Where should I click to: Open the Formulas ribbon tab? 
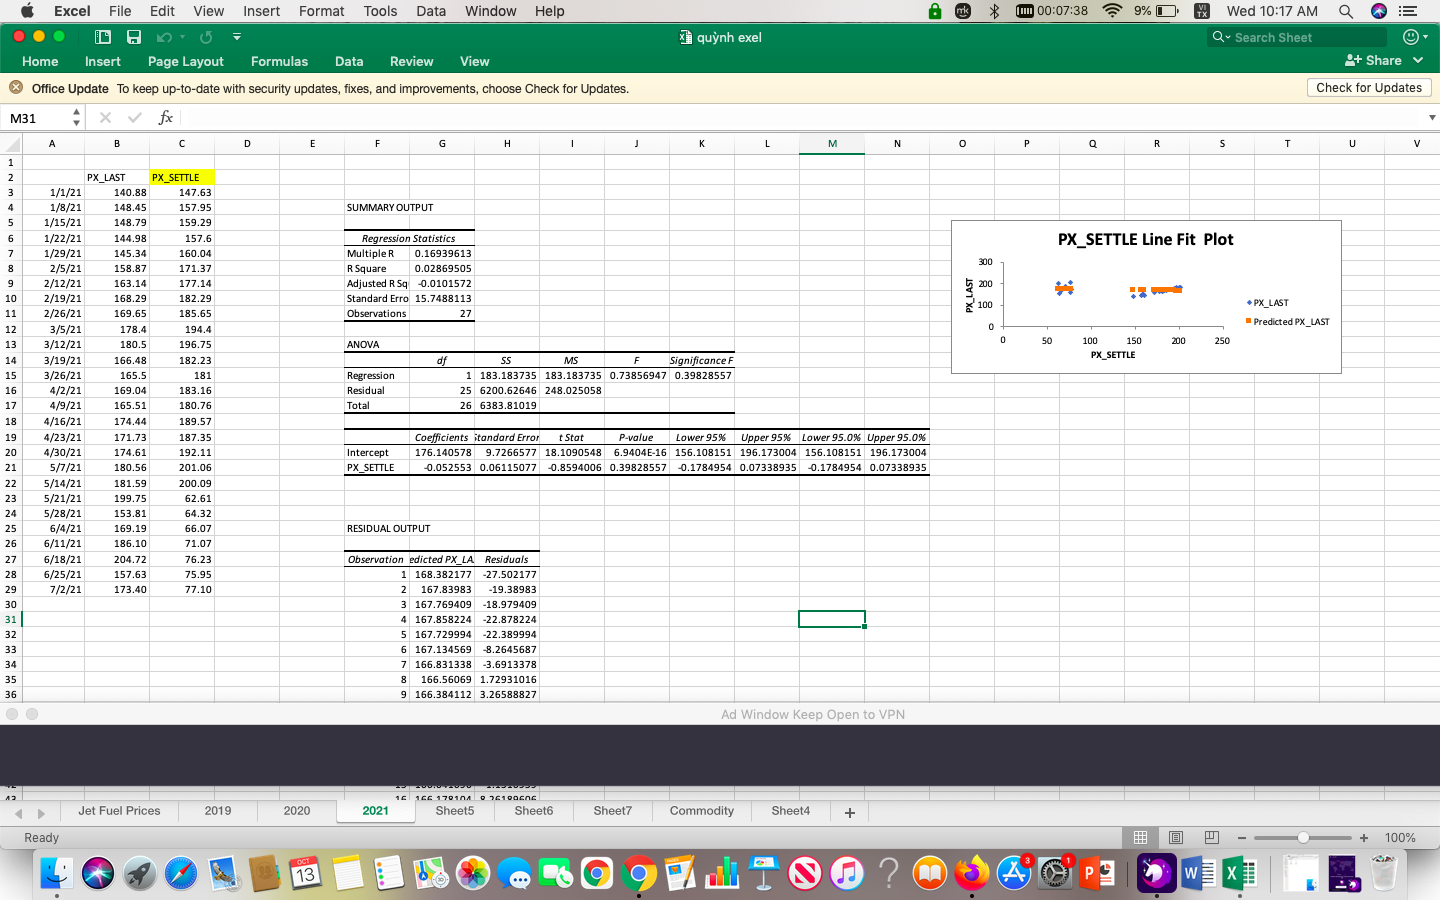click(279, 61)
